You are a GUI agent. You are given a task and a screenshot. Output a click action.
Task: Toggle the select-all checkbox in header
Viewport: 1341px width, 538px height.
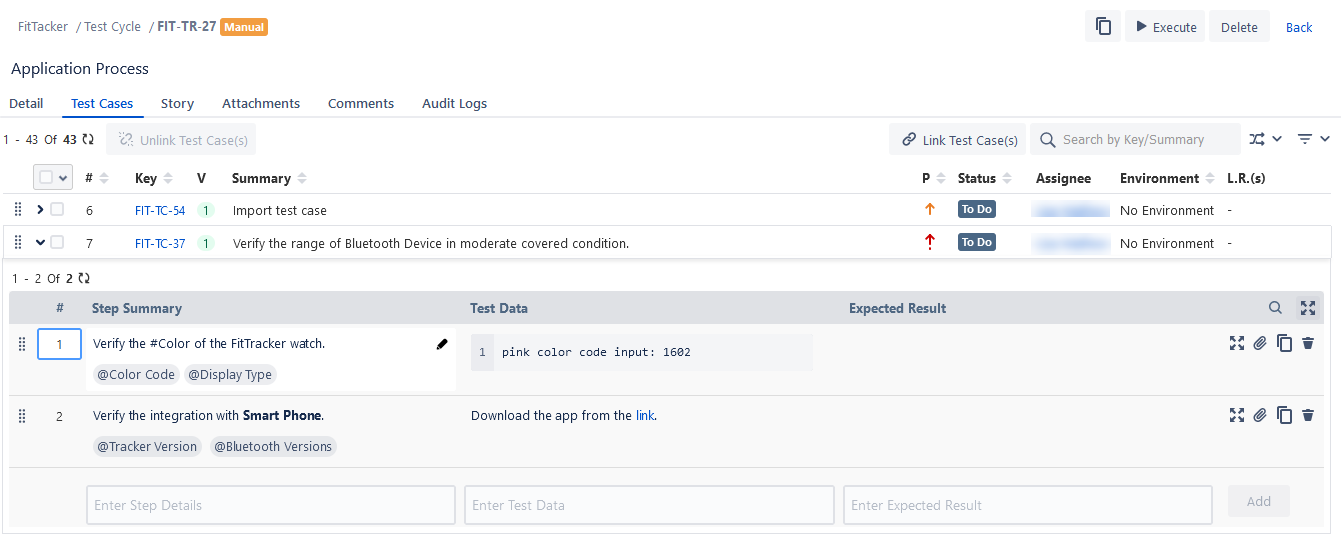click(46, 177)
